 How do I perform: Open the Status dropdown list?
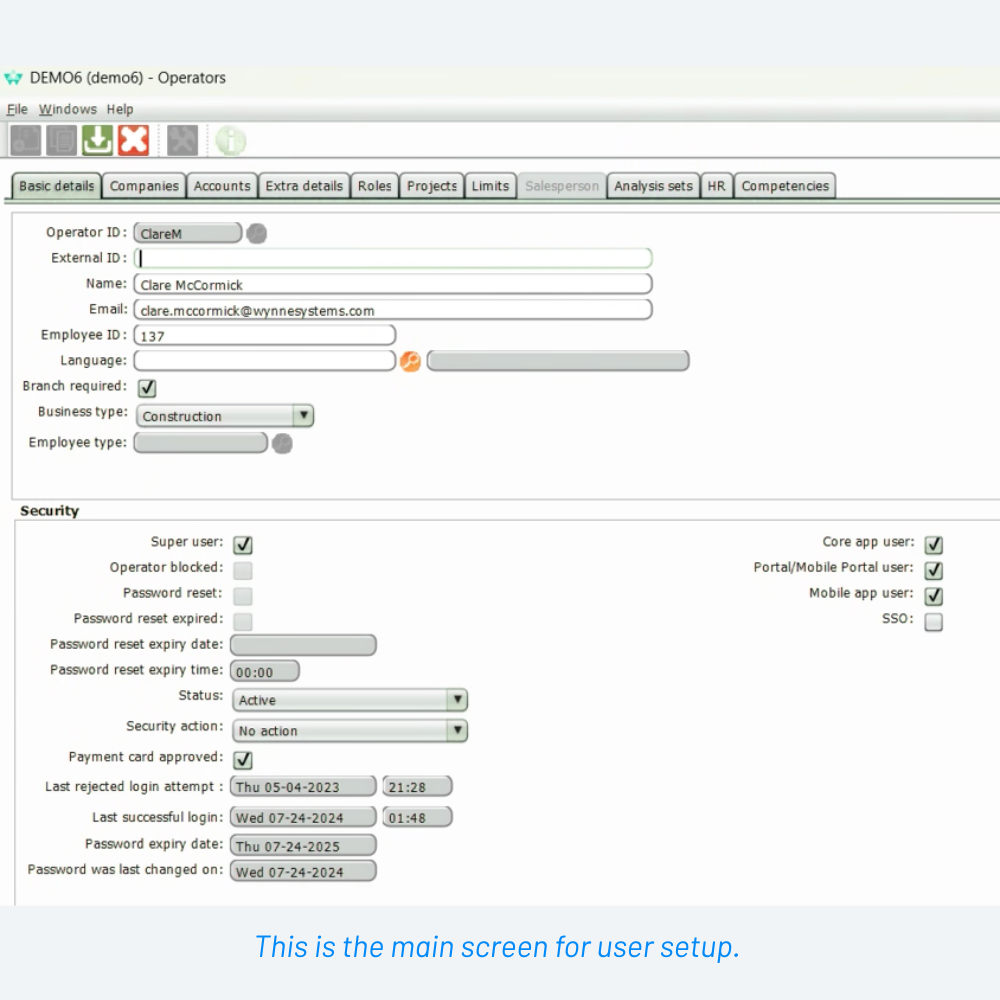(456, 700)
